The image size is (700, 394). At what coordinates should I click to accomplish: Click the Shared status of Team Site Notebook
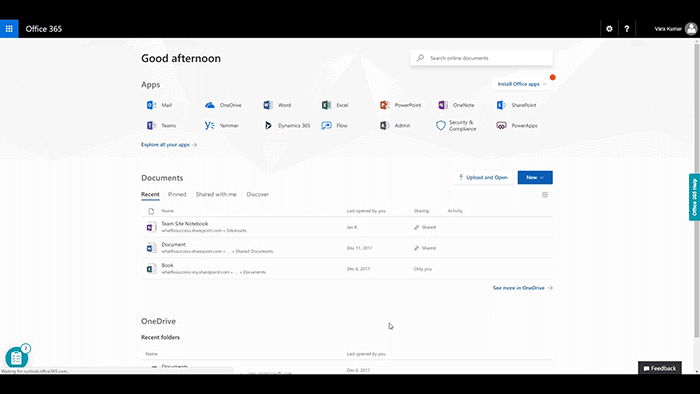click(x=425, y=227)
